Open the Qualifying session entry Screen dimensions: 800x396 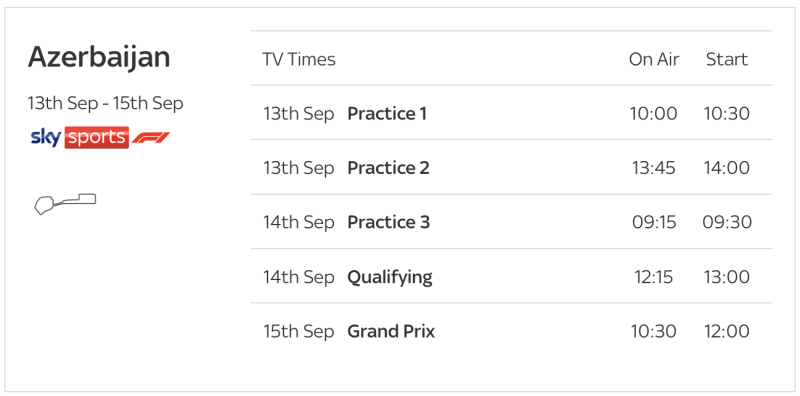(511, 276)
